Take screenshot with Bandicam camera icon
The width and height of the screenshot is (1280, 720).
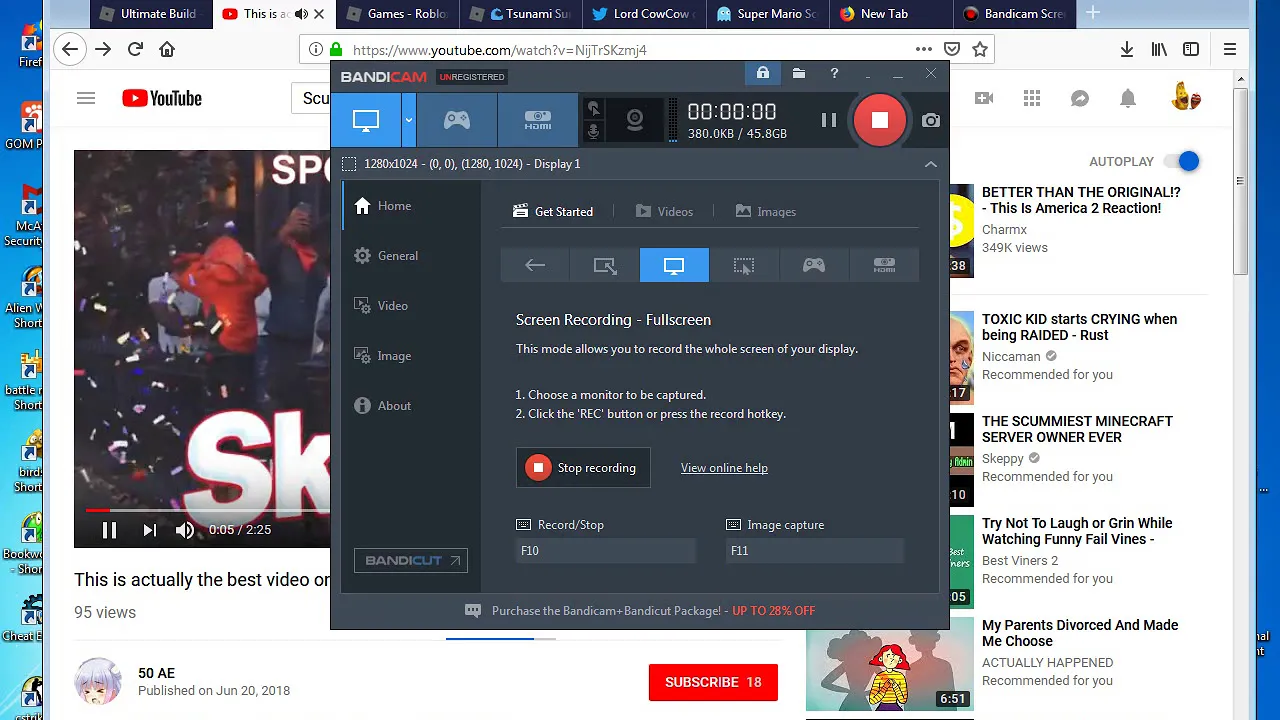pyautogui.click(x=931, y=120)
